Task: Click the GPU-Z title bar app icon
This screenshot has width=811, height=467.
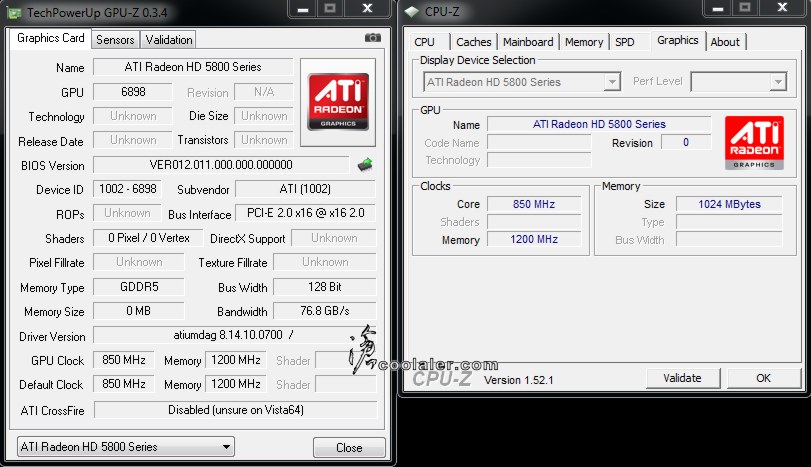Action: [x=14, y=12]
